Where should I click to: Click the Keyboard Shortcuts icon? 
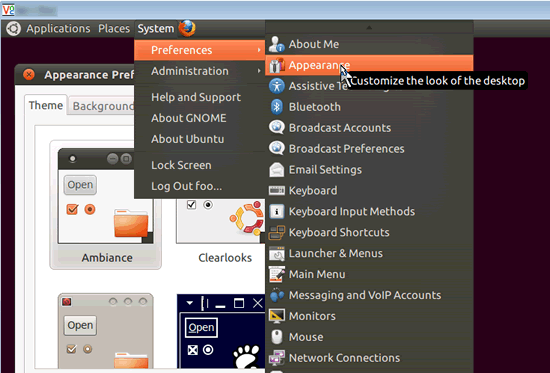[x=276, y=232]
